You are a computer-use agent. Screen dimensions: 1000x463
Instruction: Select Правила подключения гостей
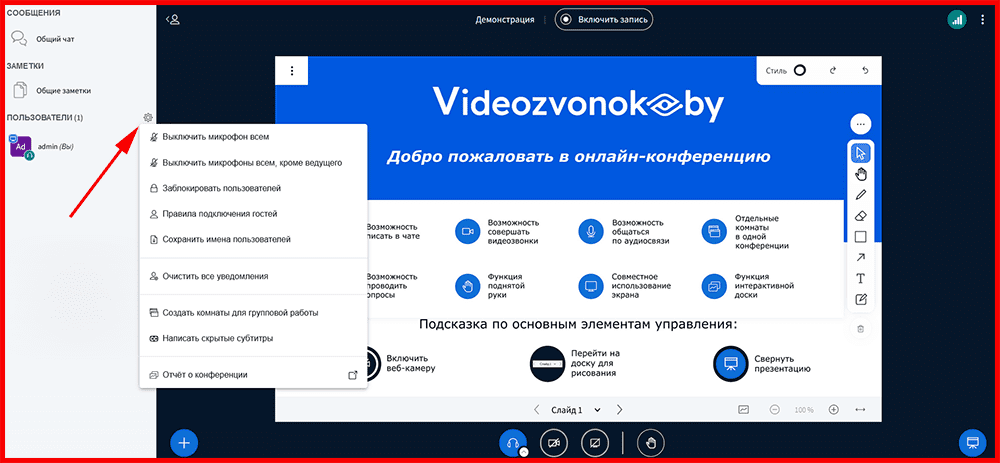253,214
